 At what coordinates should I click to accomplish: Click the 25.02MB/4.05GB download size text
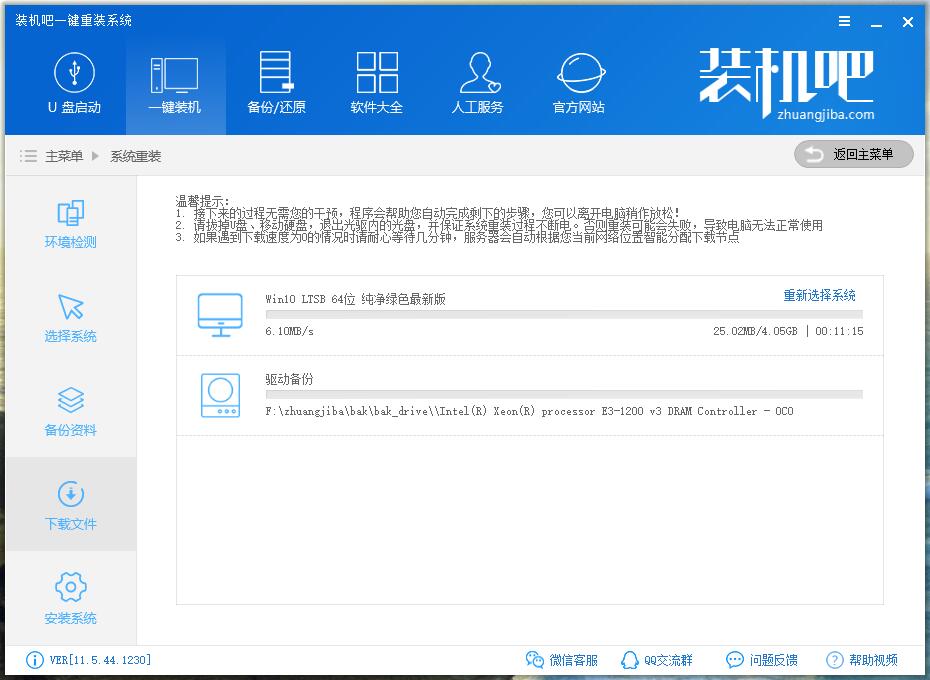(755, 331)
